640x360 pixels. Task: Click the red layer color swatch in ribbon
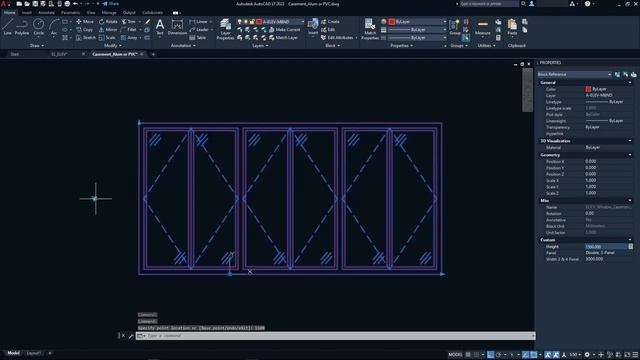(259, 22)
